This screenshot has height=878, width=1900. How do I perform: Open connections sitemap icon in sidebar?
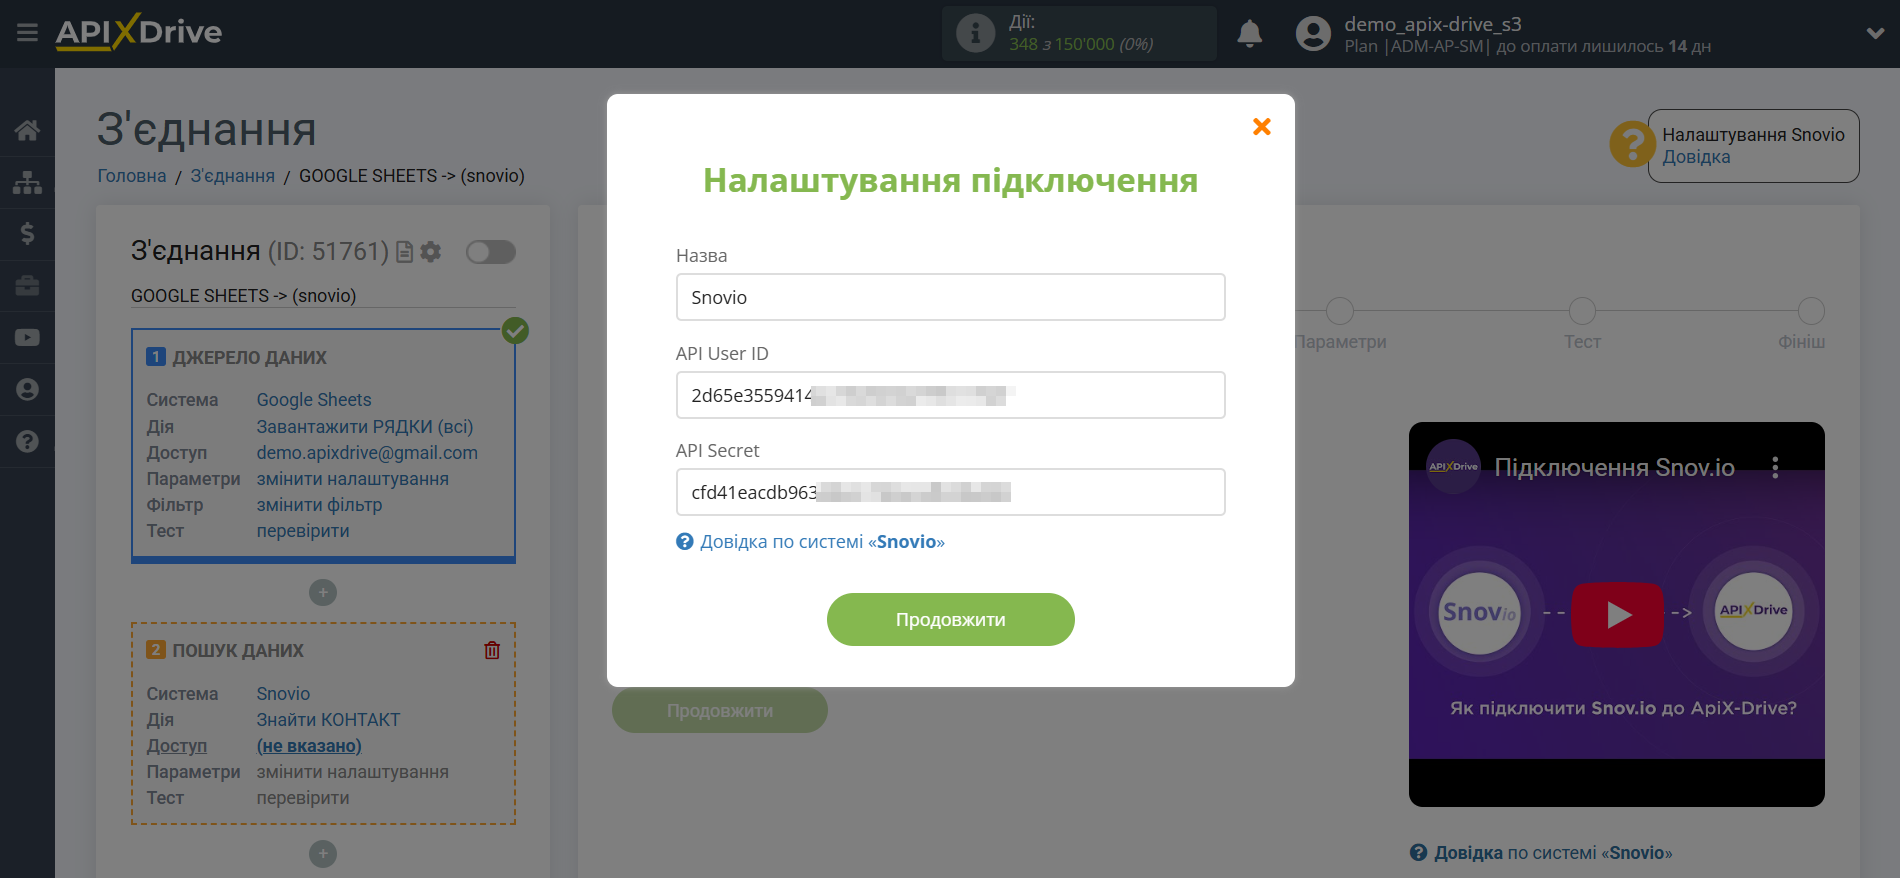[27, 182]
